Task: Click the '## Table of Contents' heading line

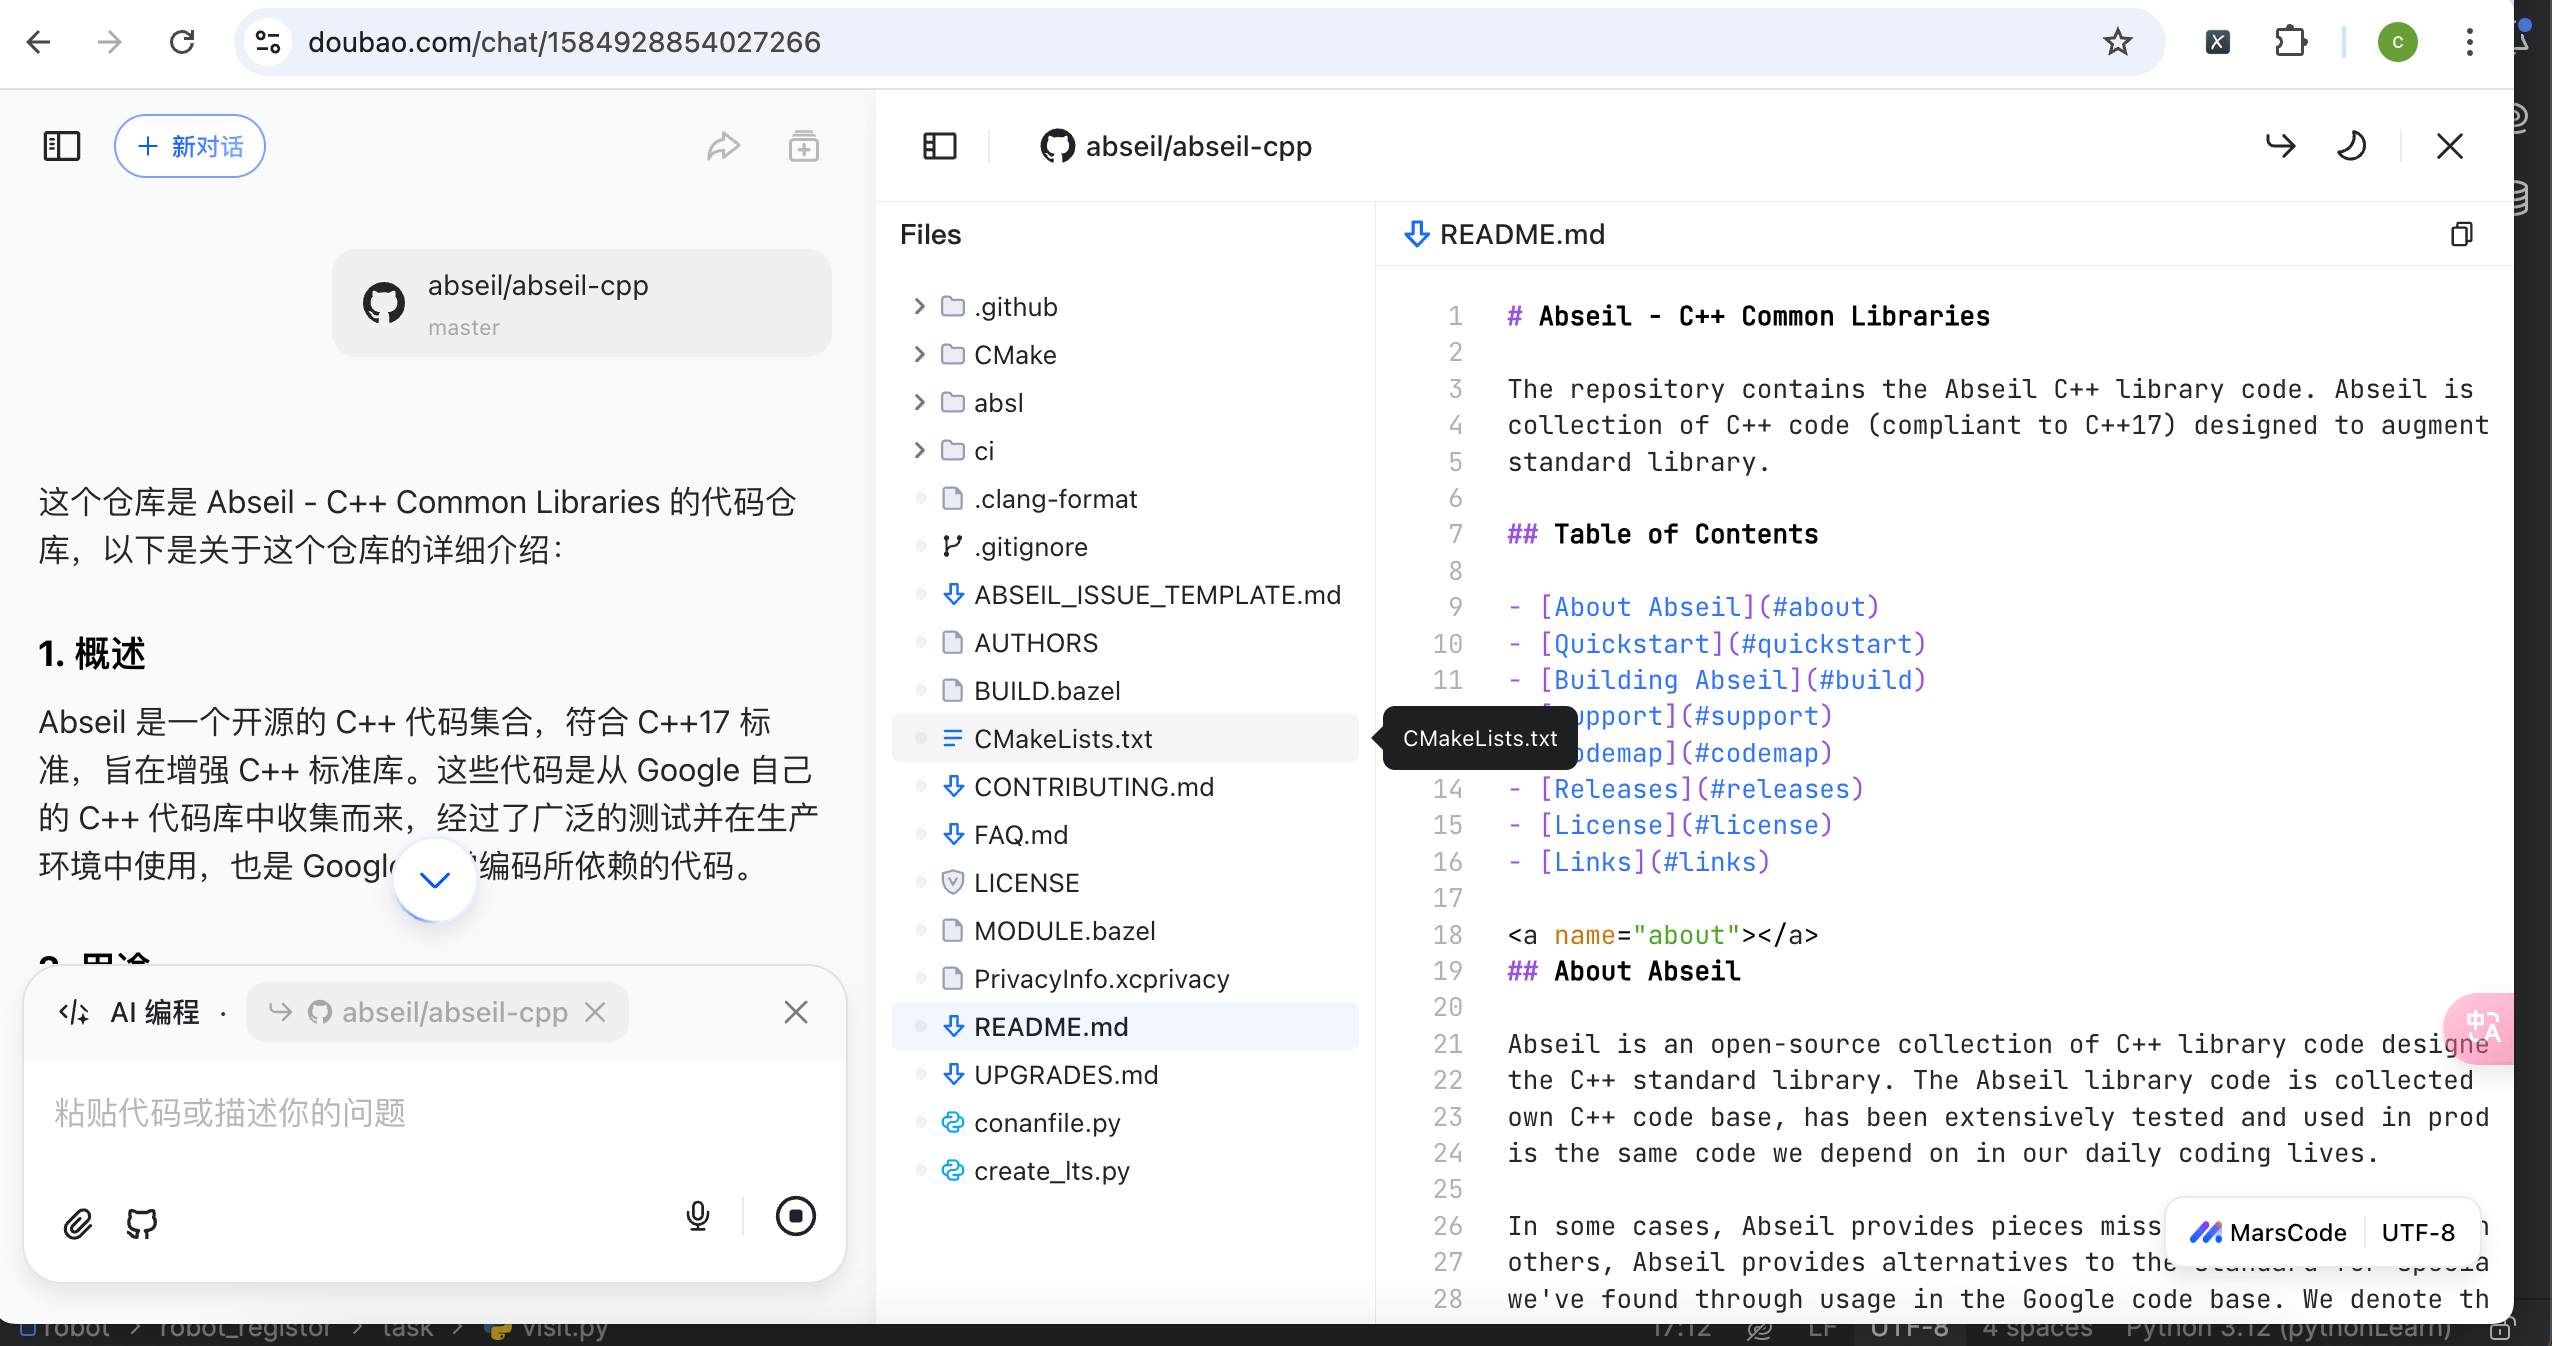Action: [x=1663, y=534]
